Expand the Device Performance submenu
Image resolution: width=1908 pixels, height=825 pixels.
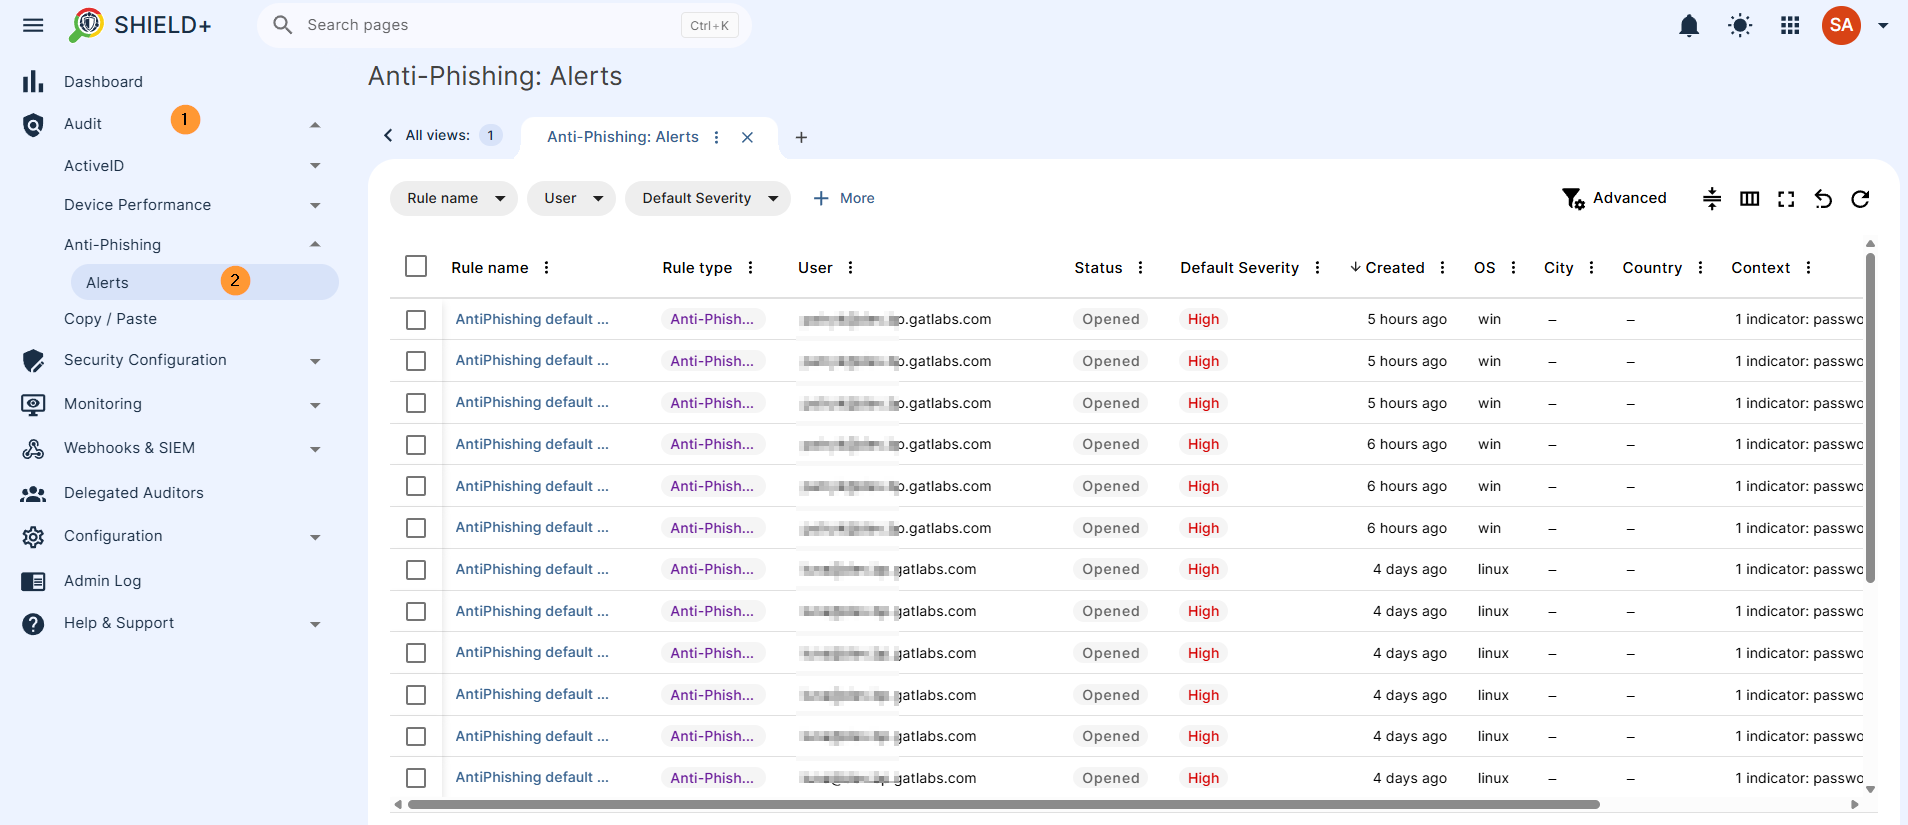(315, 205)
